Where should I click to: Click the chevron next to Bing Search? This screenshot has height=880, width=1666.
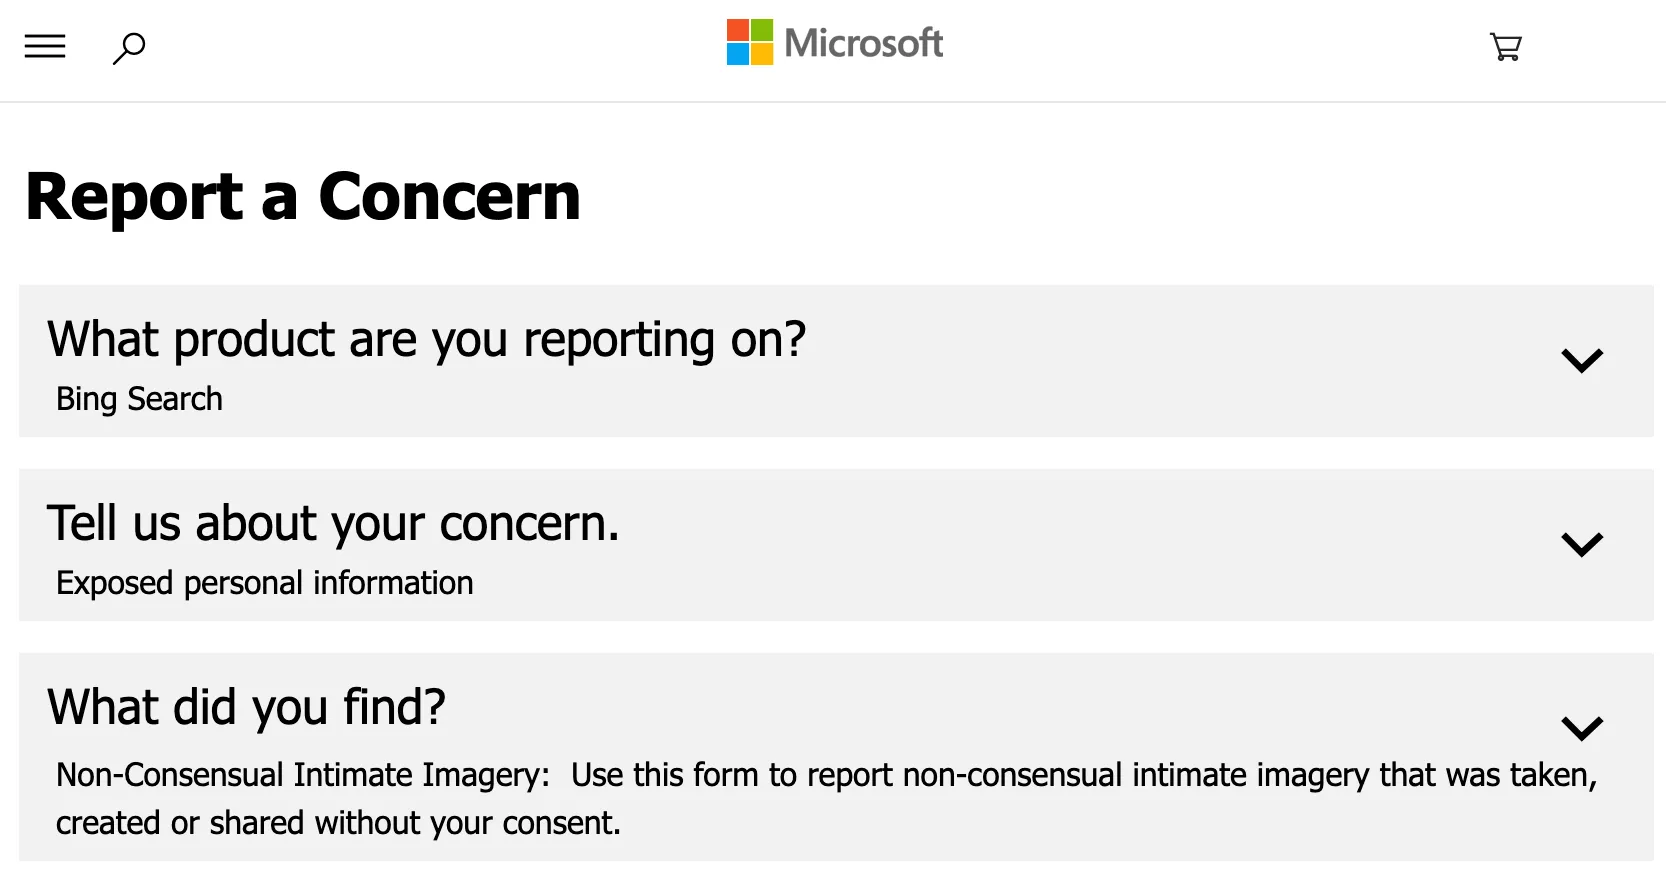coord(1583,360)
